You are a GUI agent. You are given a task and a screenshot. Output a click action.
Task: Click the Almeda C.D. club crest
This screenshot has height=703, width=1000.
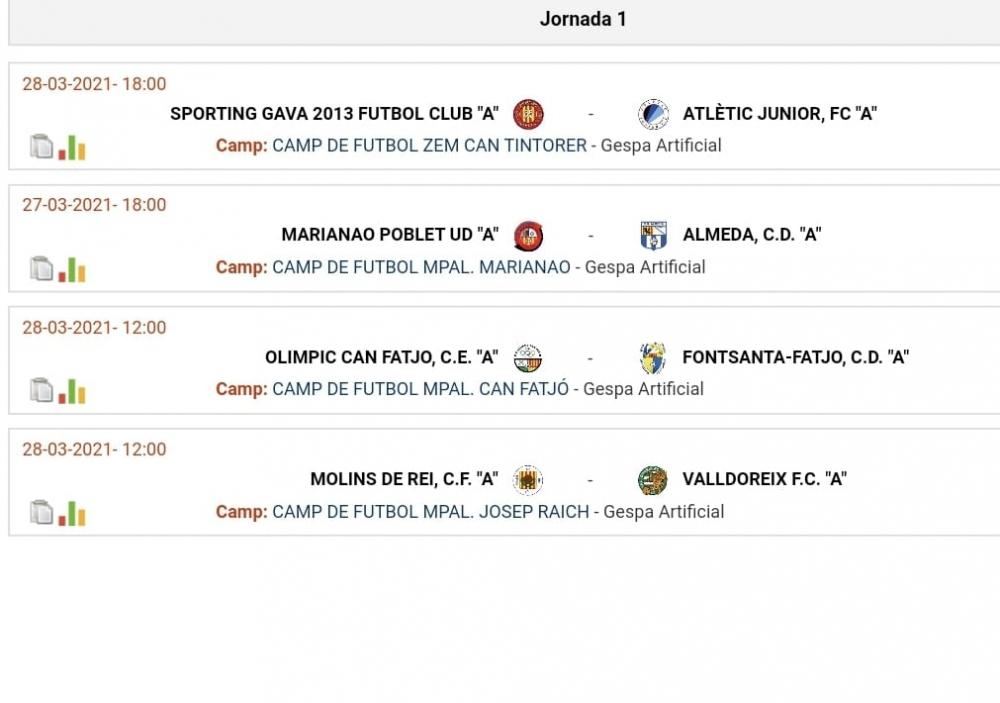pyautogui.click(x=654, y=235)
